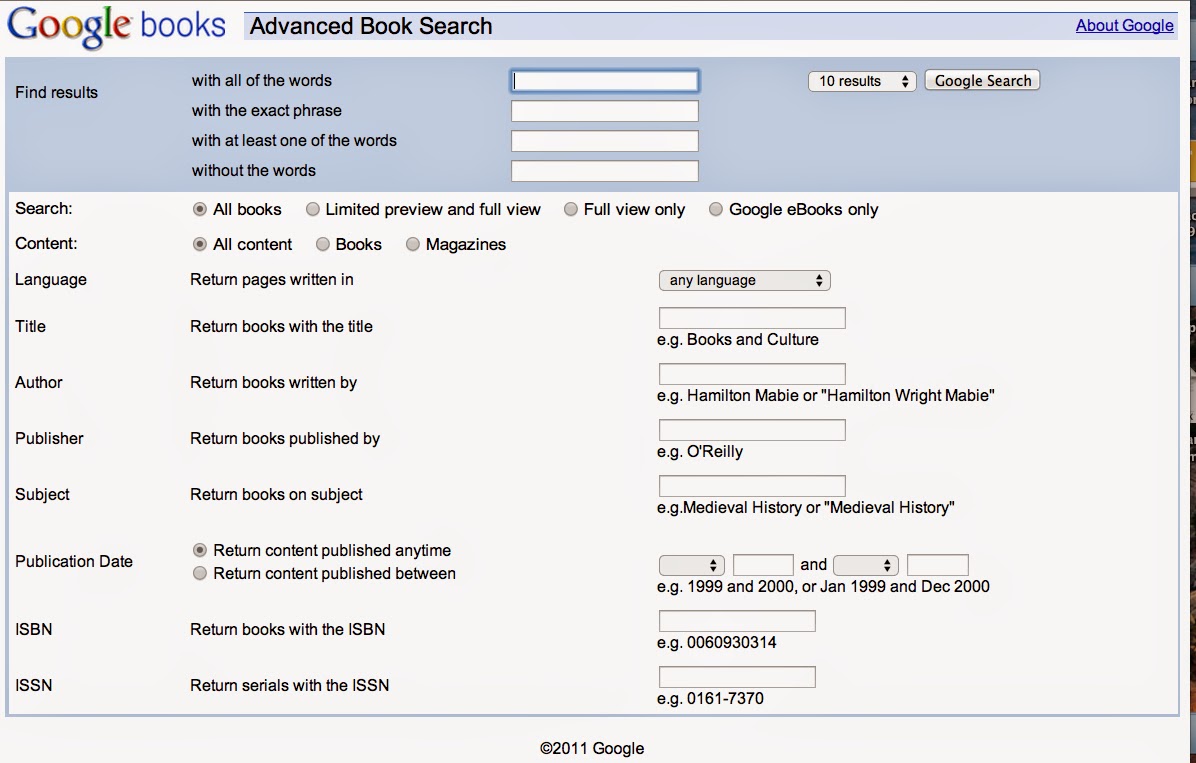The image size is (1196, 763).
Task: Select Return content published anytime
Action: (200, 550)
